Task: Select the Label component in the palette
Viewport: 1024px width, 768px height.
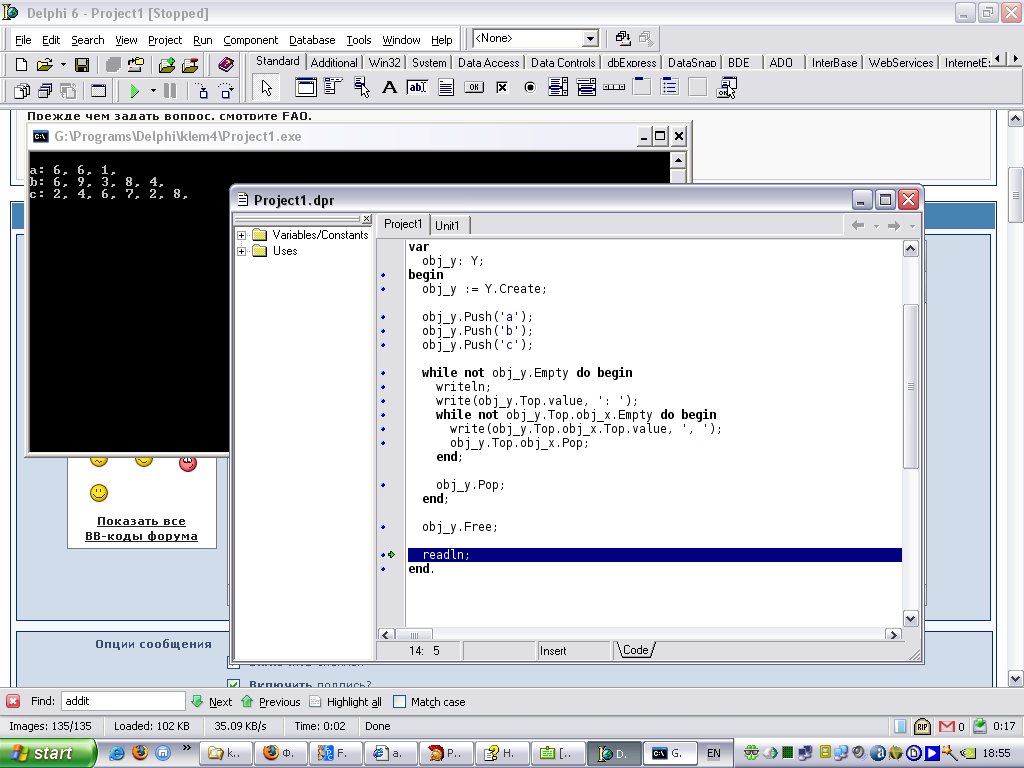Action: tap(390, 88)
